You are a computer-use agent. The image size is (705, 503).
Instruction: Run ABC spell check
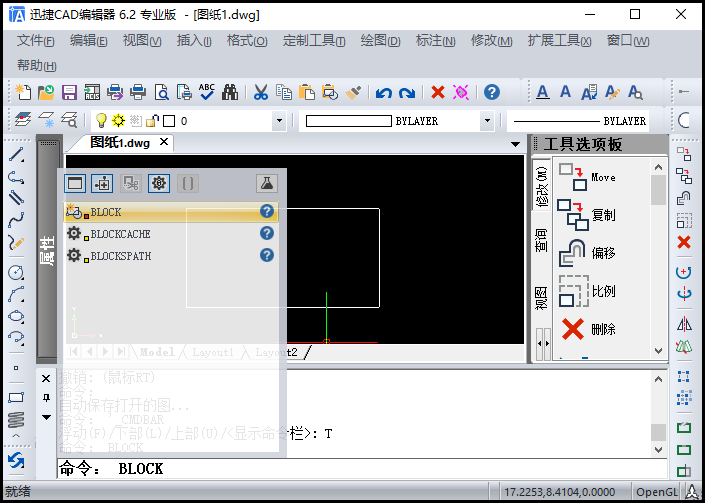tap(207, 92)
